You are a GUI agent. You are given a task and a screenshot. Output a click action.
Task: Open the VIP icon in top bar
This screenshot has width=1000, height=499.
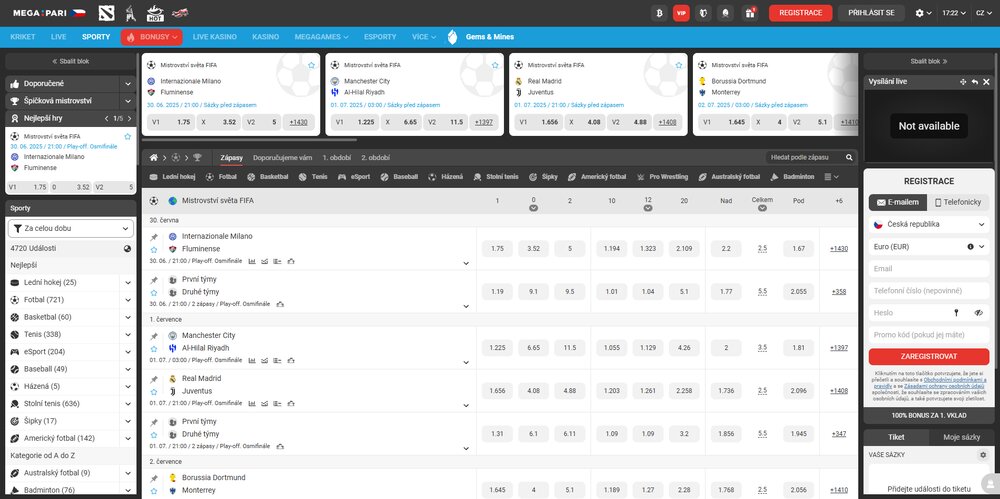pos(682,13)
